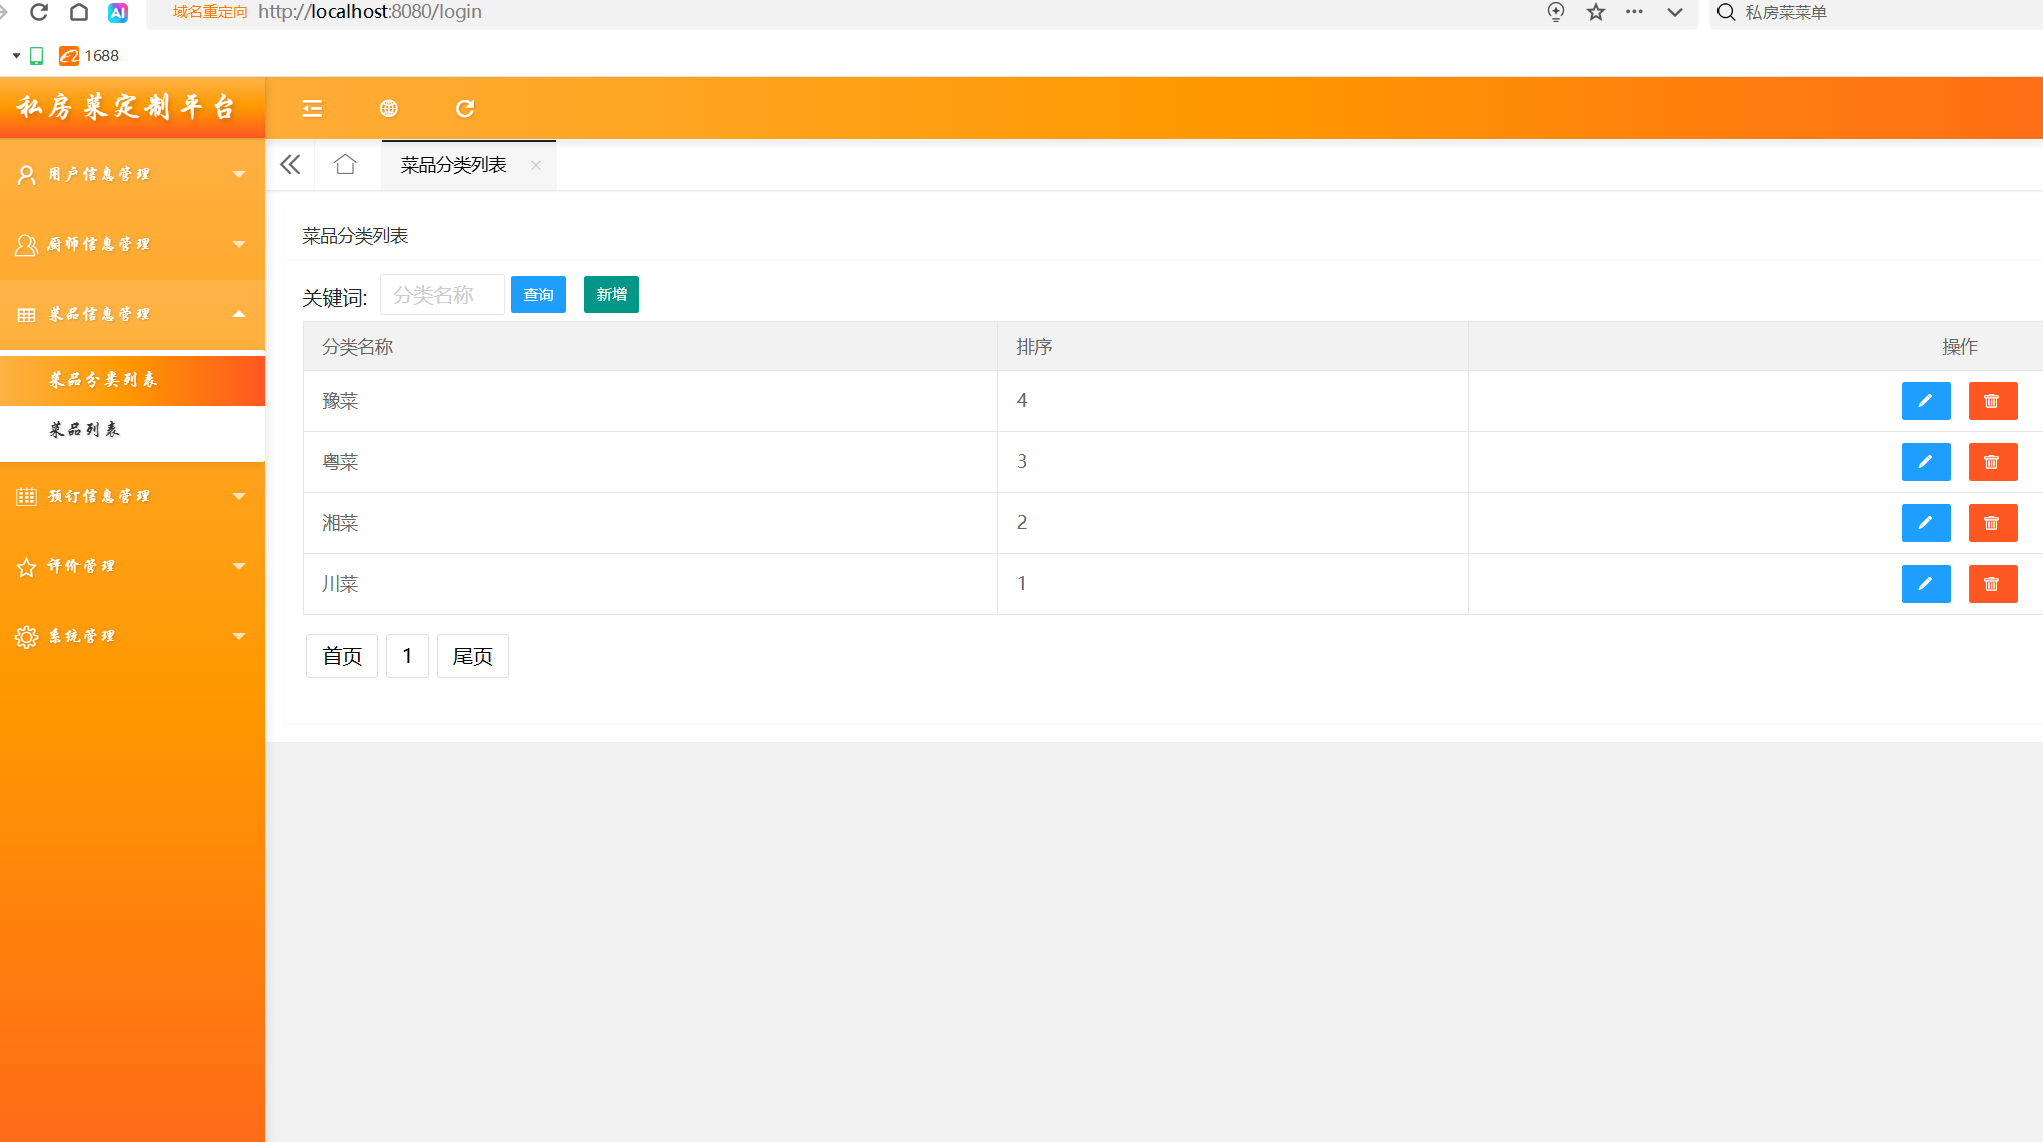Expand 厨师信息管理 sidebar menu

coord(132,244)
